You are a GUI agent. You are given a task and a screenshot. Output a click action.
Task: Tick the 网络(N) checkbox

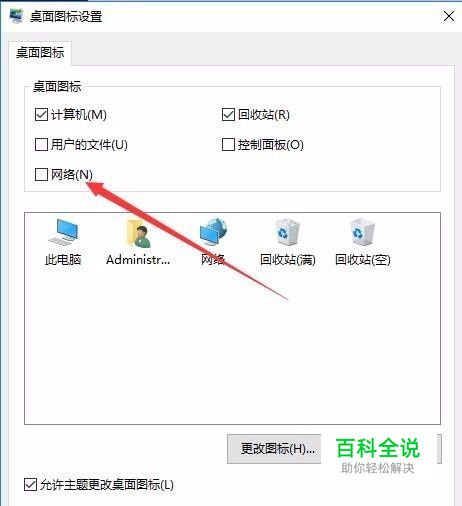click(x=41, y=174)
